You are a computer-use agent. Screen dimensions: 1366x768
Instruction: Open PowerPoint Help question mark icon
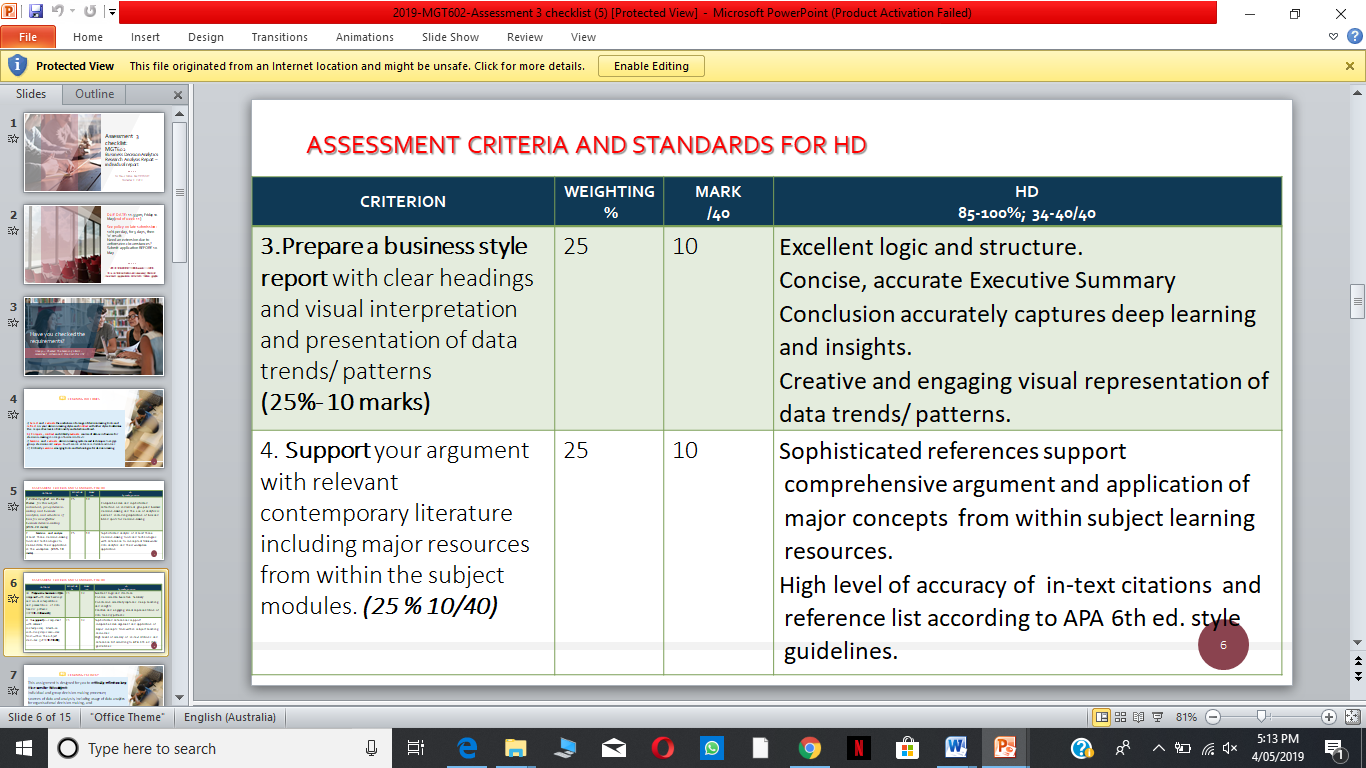tap(1354, 37)
